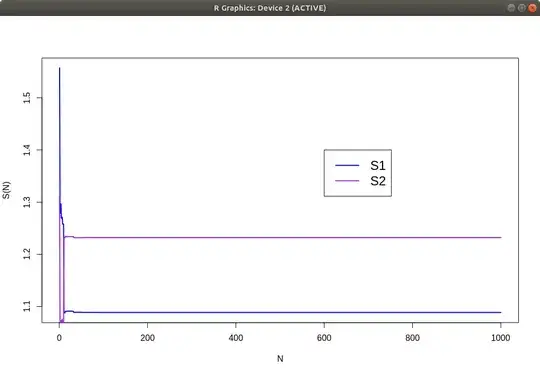Click the R Graphics Device 2 title text
Screen dimensions: 540x375
coord(270,8)
